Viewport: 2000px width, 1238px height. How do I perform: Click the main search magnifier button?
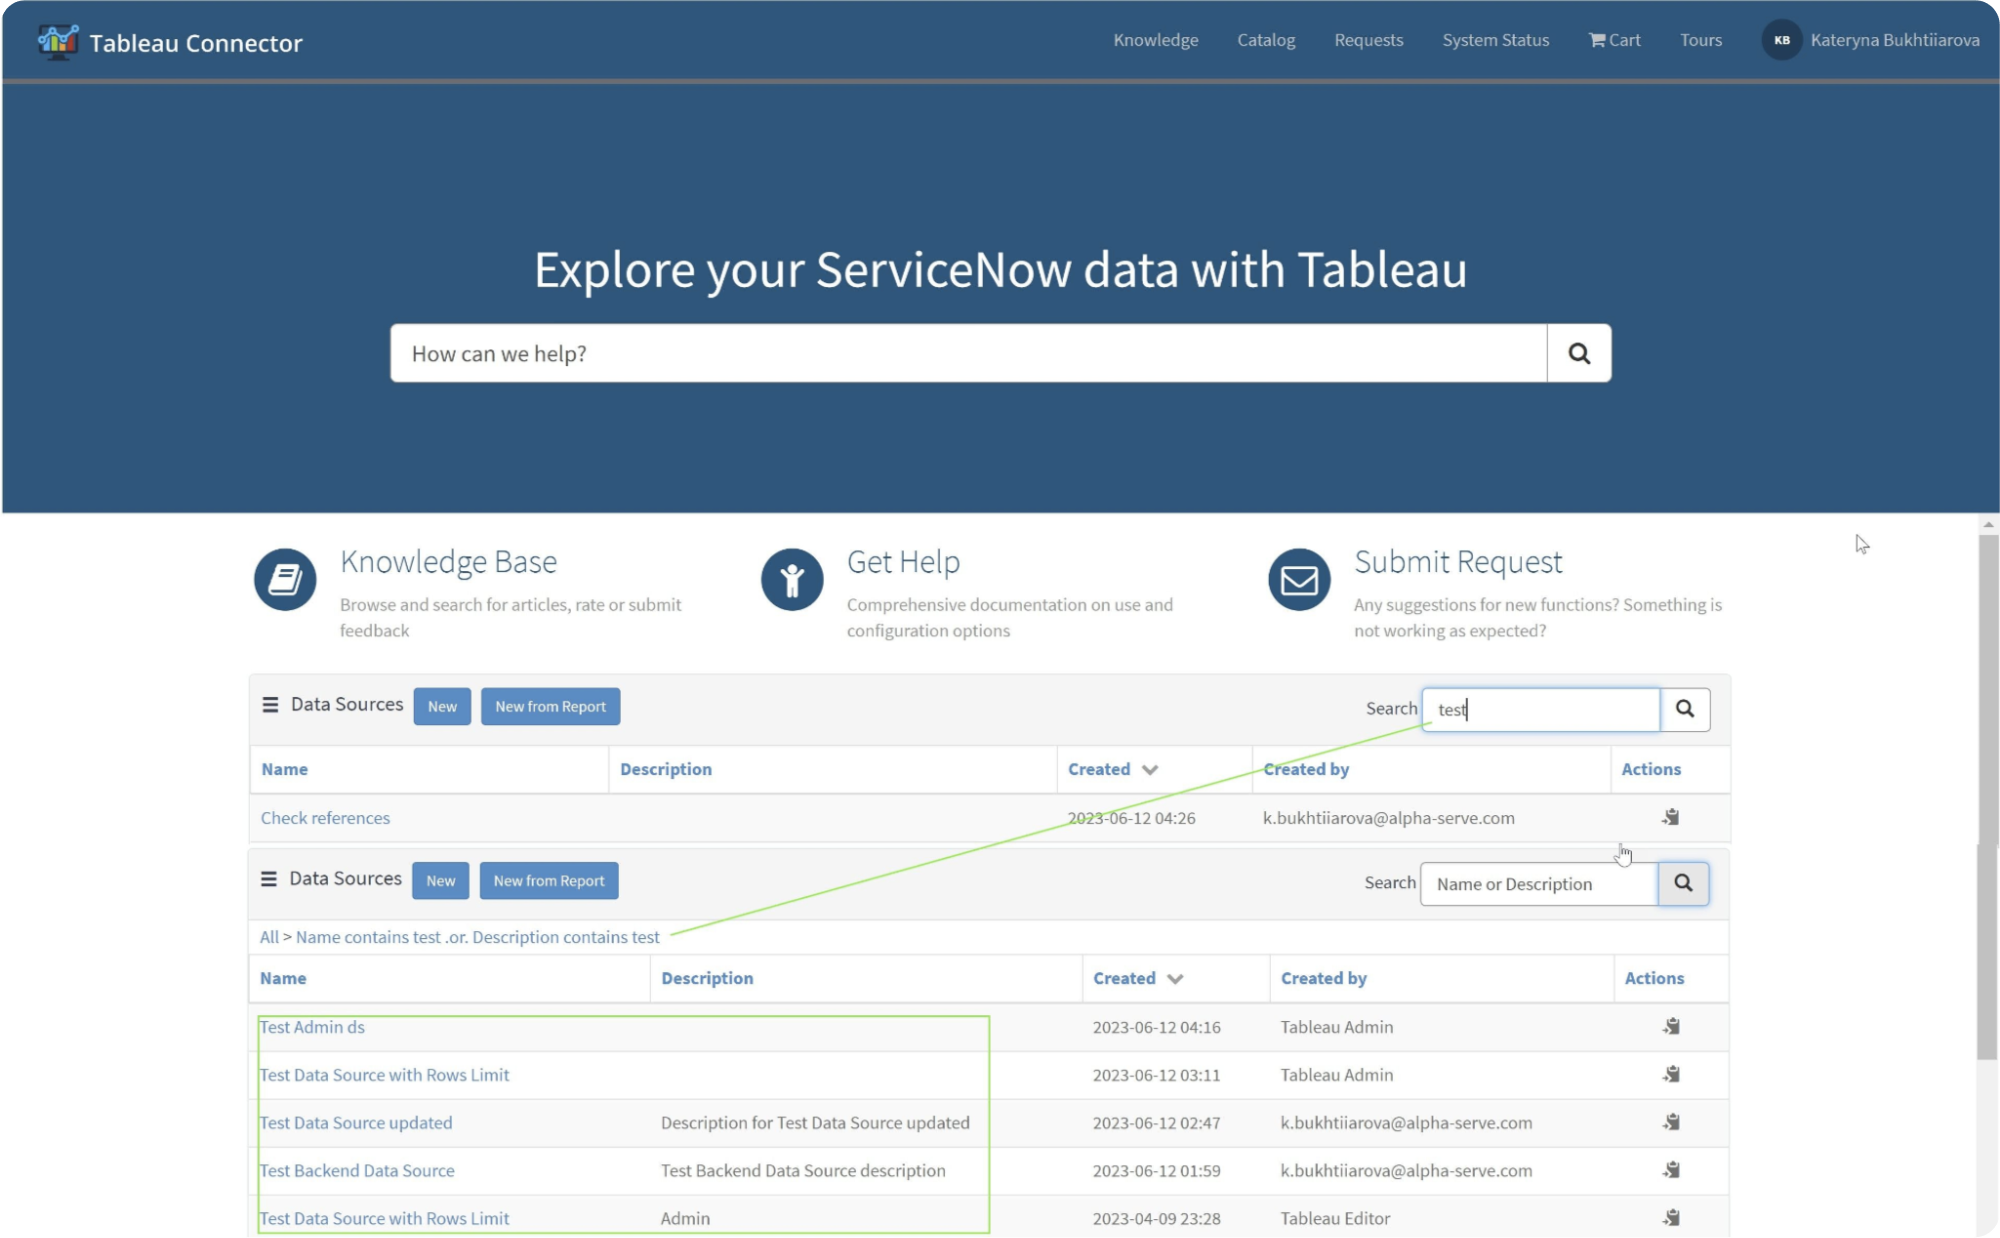click(1579, 353)
